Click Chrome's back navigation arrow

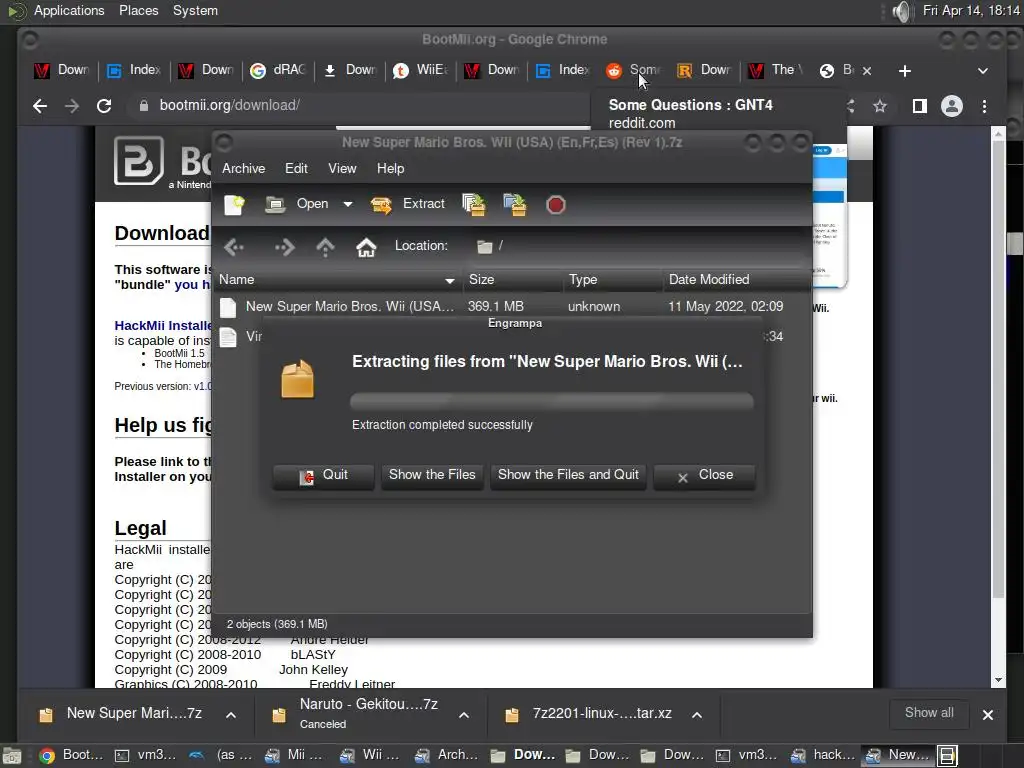[40, 106]
